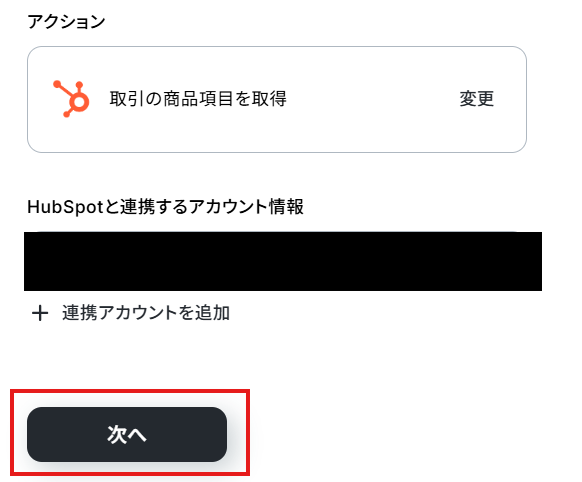Click the アクション section heading
Screen dimensions: 582x482
click(66, 22)
